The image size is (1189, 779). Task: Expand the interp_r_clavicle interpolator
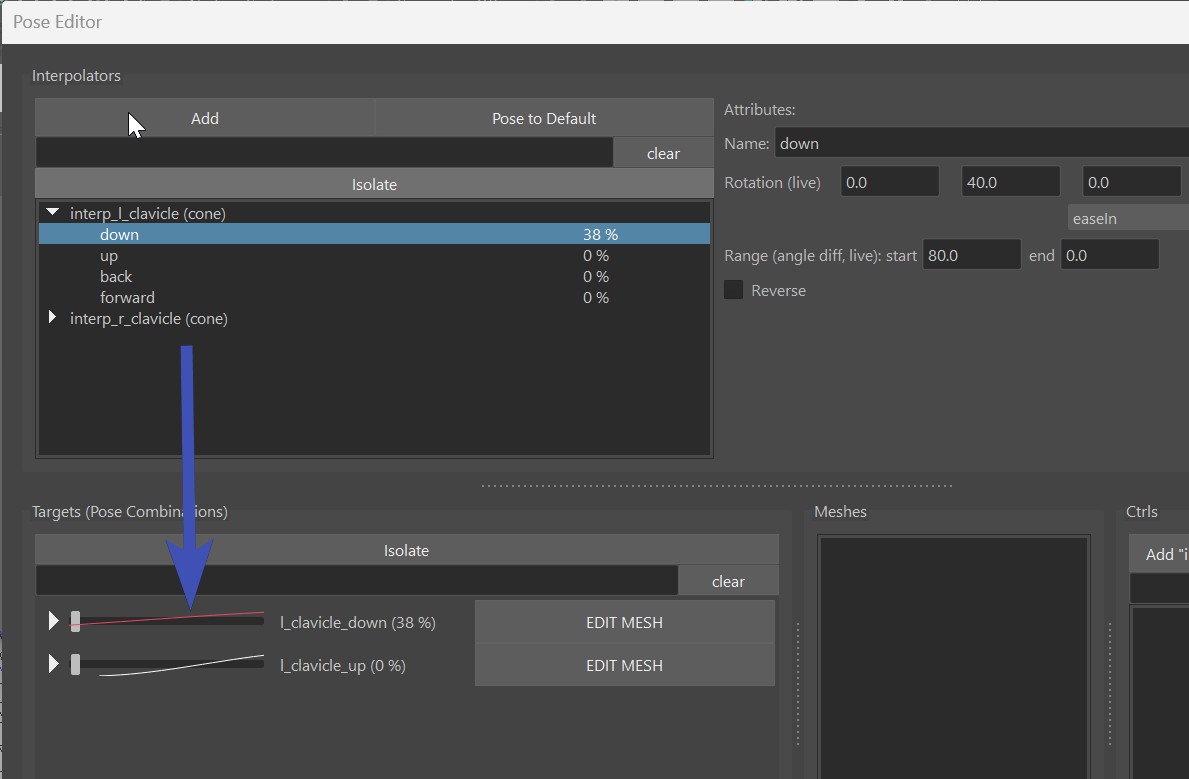tap(52, 318)
